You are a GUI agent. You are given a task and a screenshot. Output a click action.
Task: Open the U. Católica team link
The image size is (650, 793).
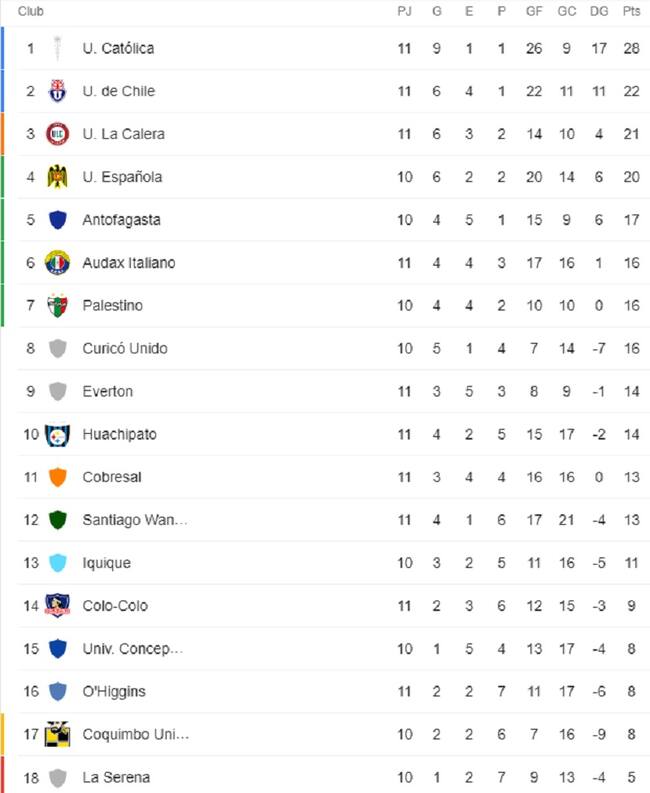[x=118, y=49]
